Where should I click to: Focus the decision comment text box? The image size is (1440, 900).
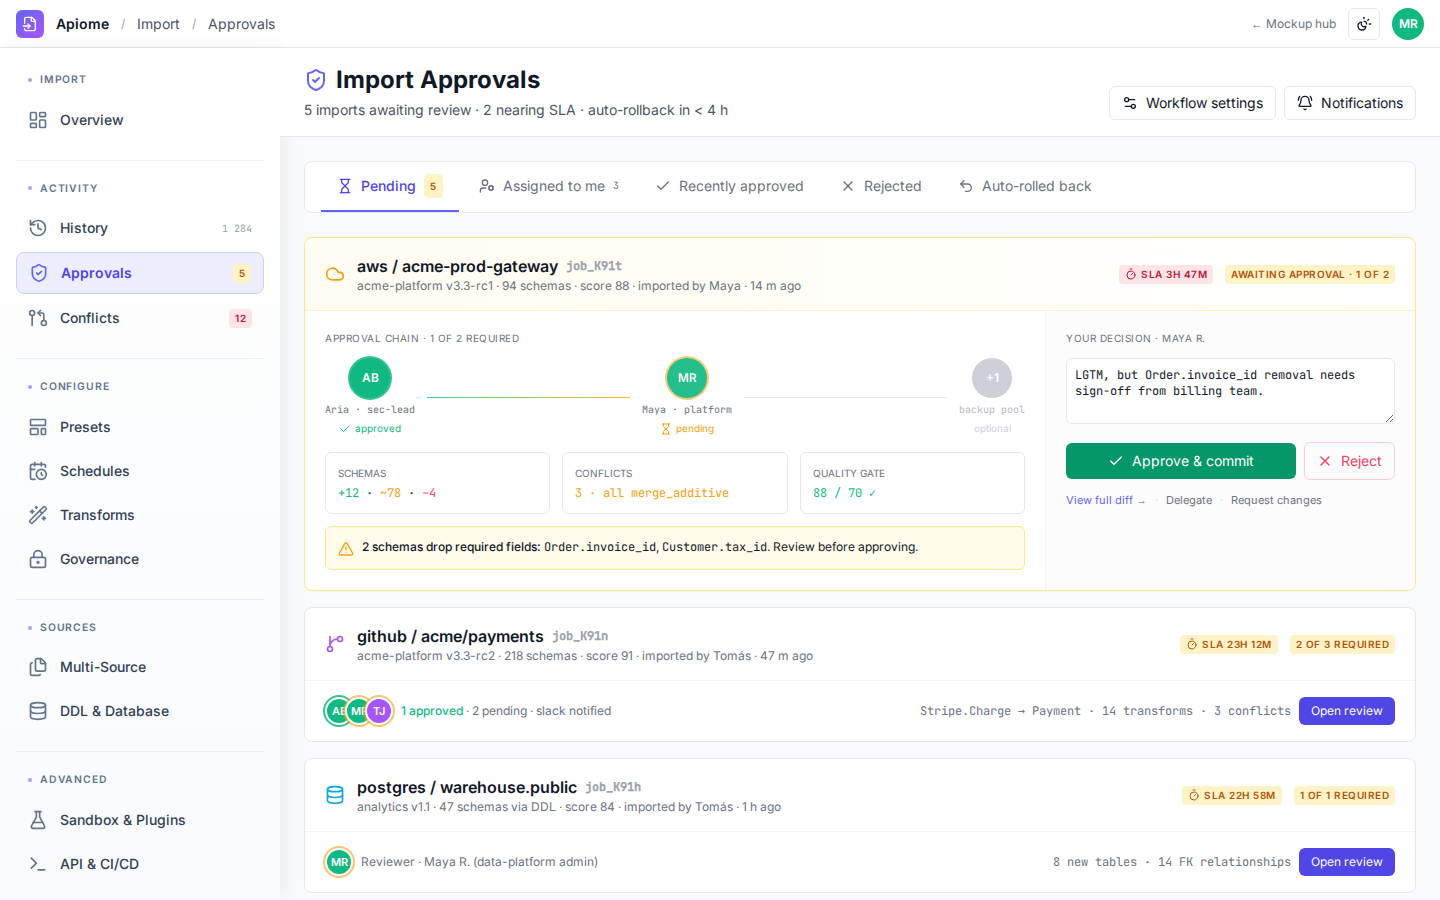click(1230, 390)
